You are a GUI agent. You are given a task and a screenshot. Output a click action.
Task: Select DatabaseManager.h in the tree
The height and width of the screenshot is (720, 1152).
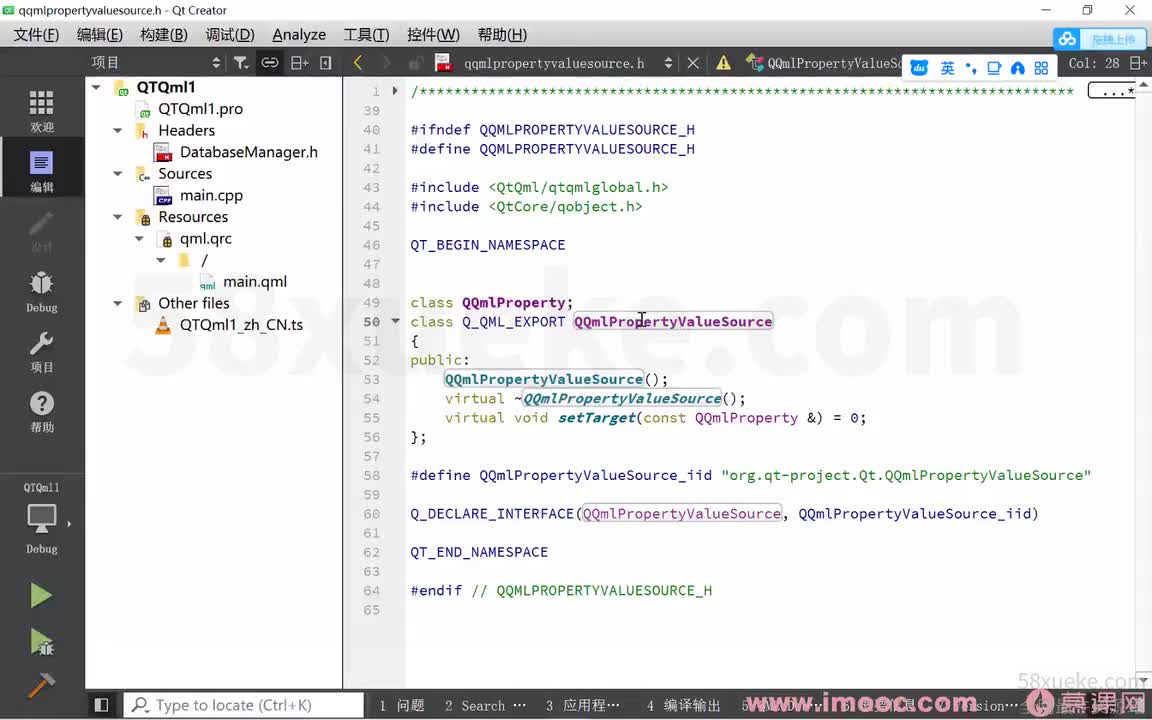pos(248,152)
